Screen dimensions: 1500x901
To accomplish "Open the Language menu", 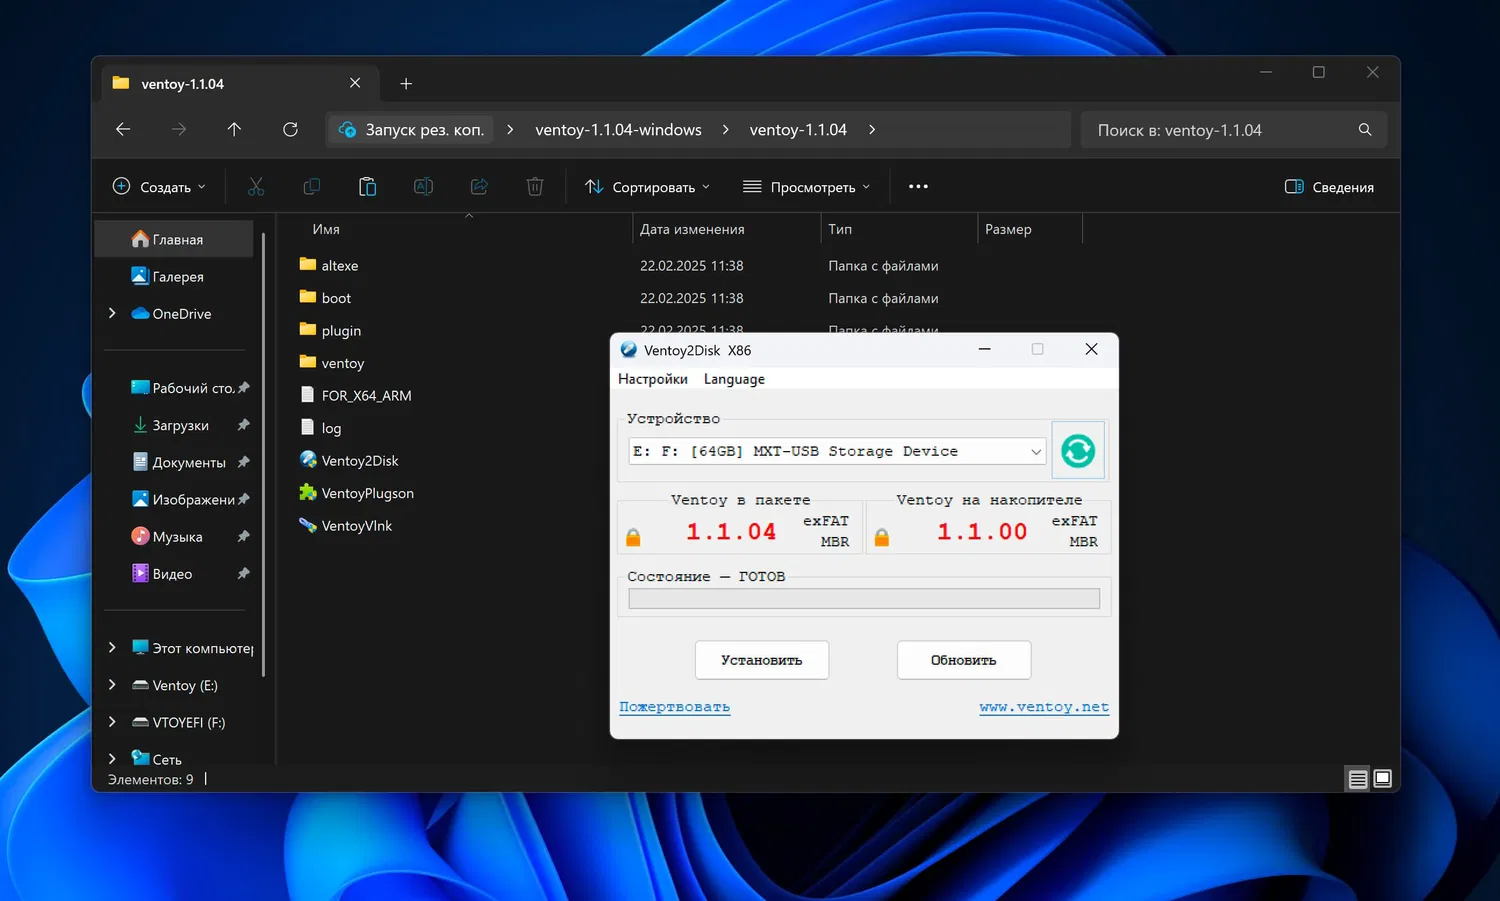I will coord(734,379).
